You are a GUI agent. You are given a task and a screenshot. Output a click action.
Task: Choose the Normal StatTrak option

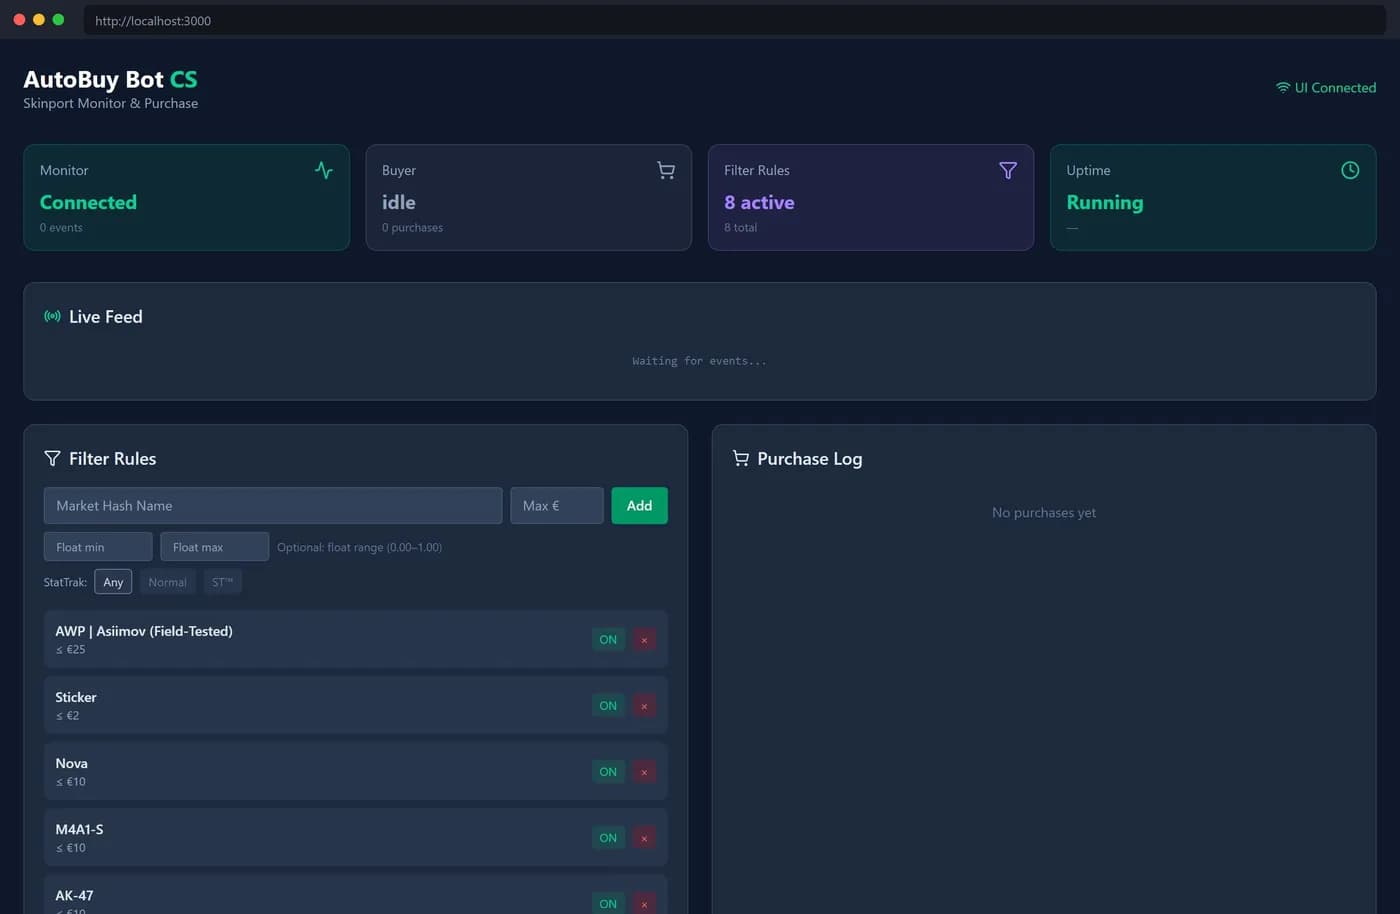click(x=167, y=582)
